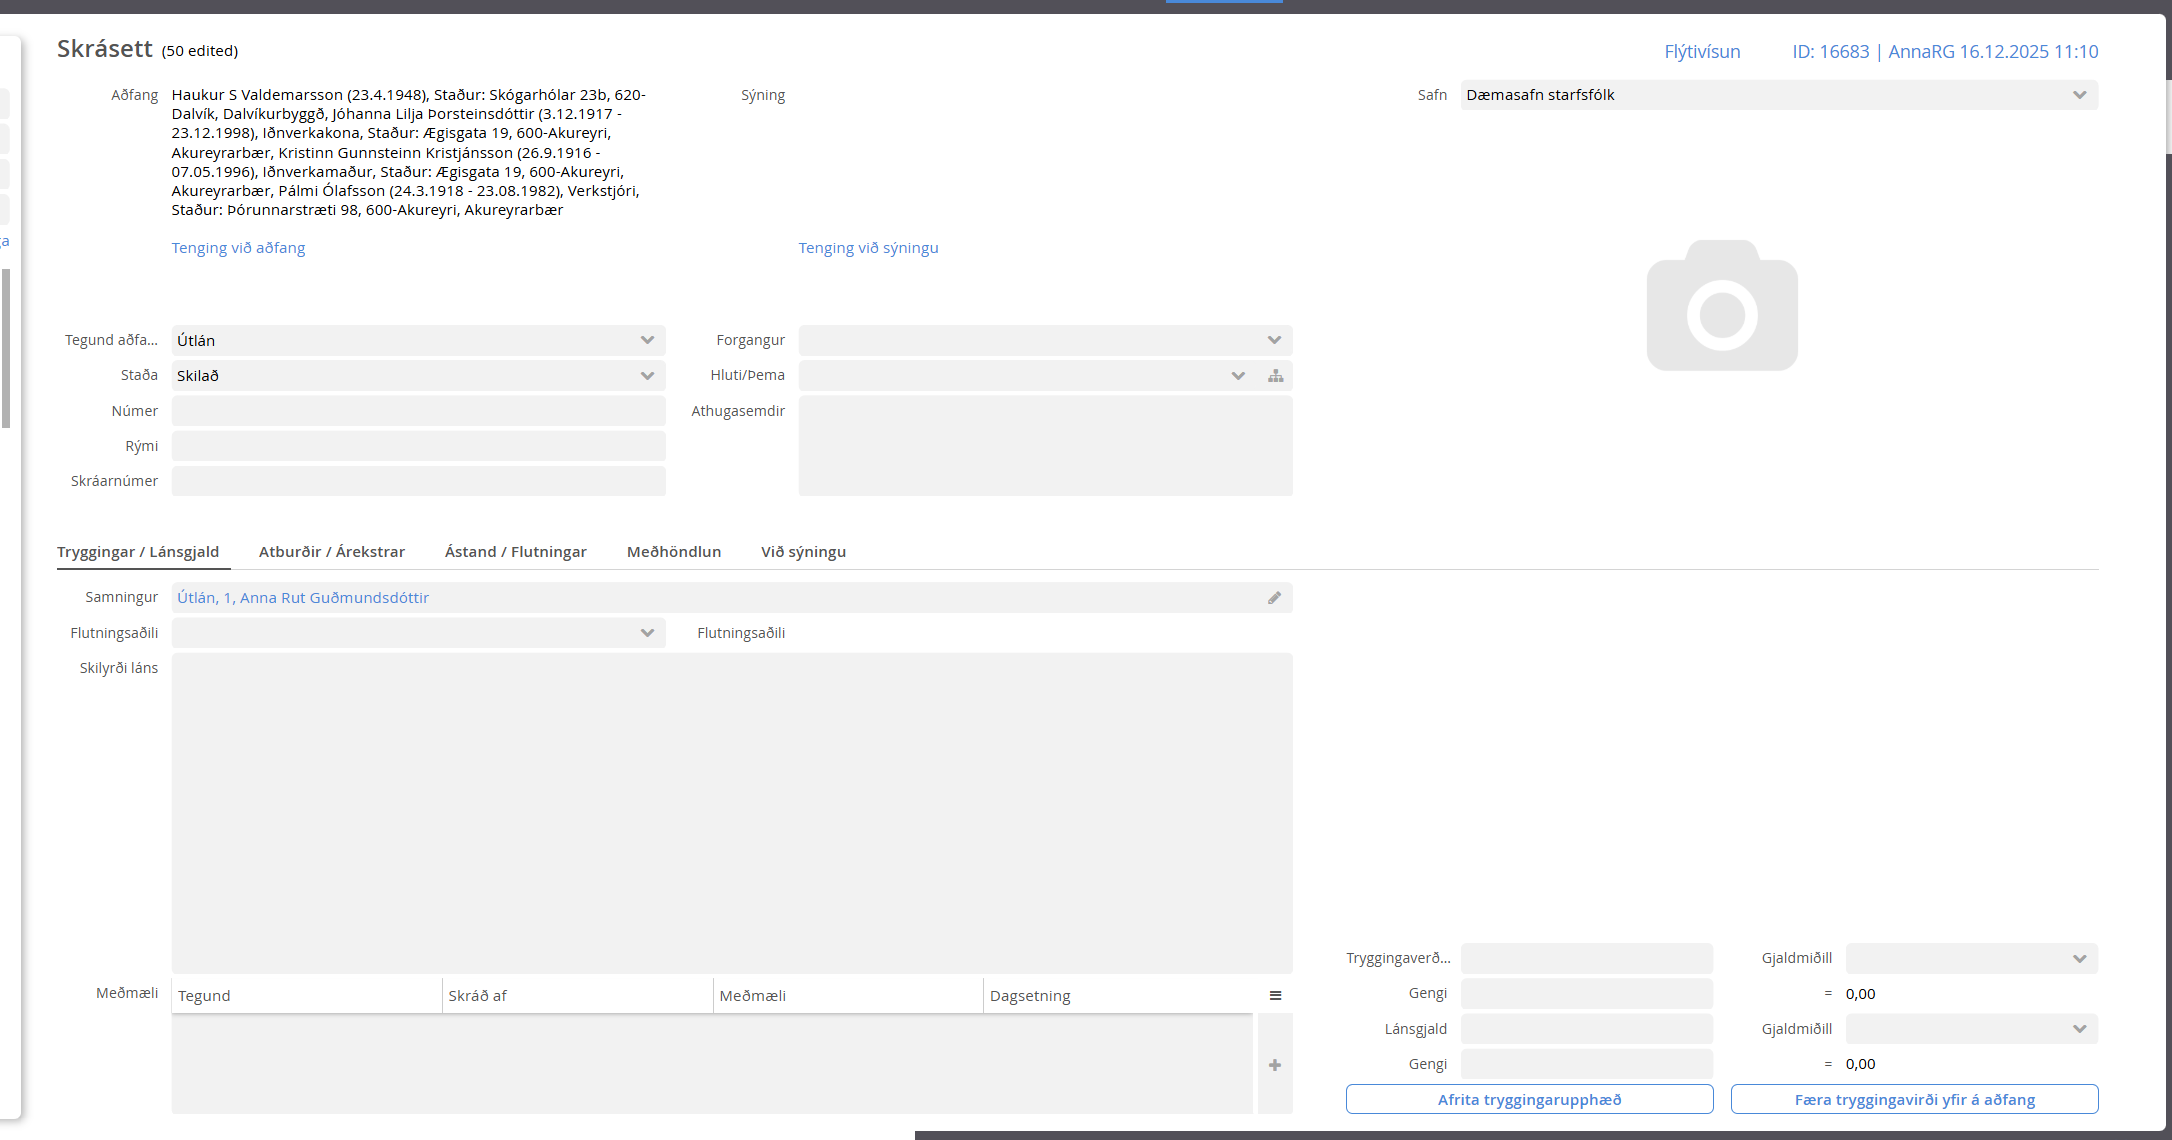The image size is (2172, 1140).
Task: Click into the Númer input field
Action: 418,411
